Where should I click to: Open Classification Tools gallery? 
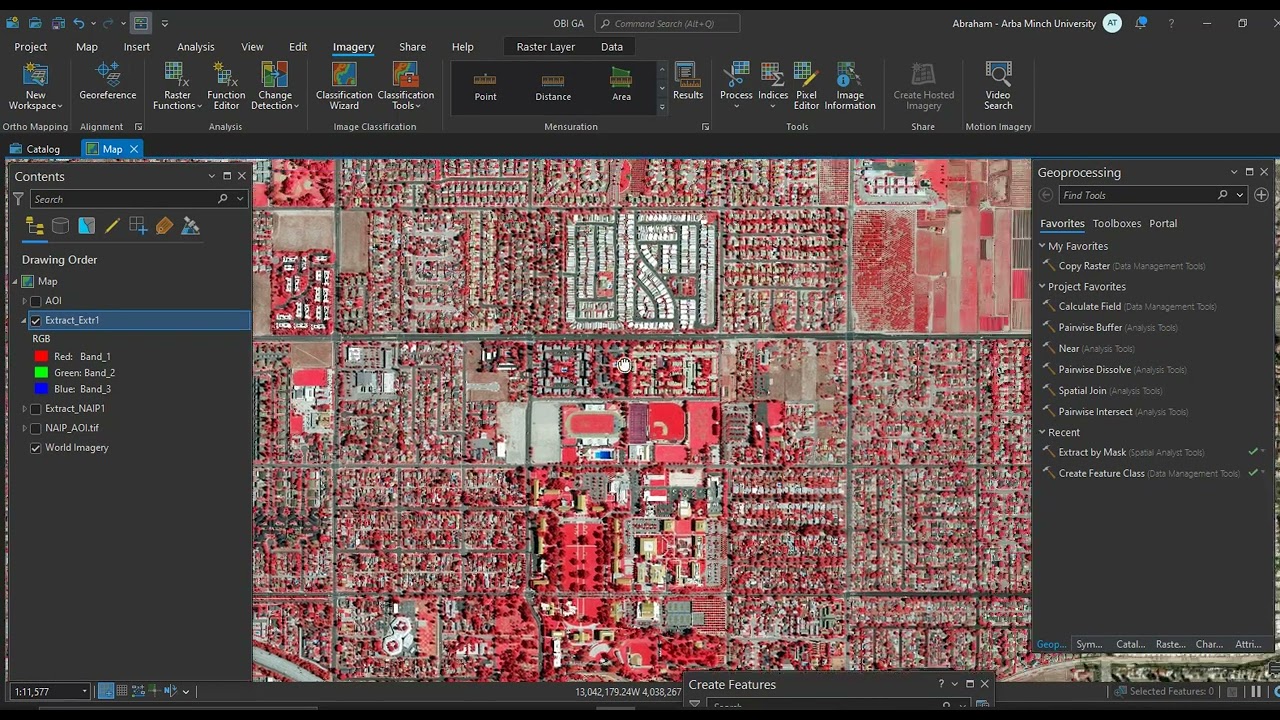(x=405, y=86)
